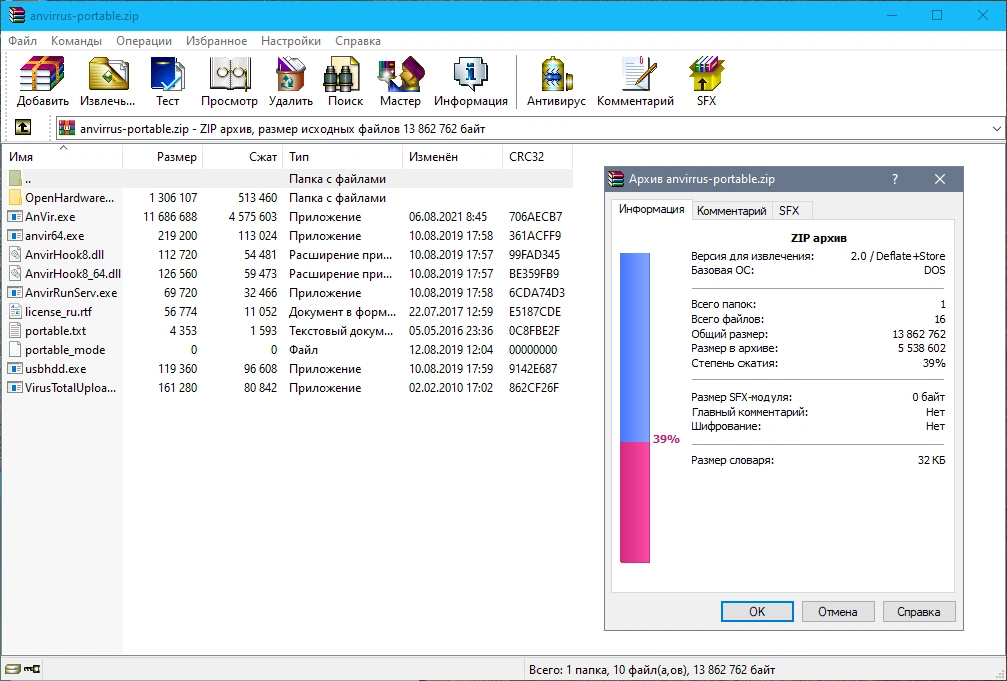Click the Извлечь (Extract) toolbar icon

[x=108, y=74]
